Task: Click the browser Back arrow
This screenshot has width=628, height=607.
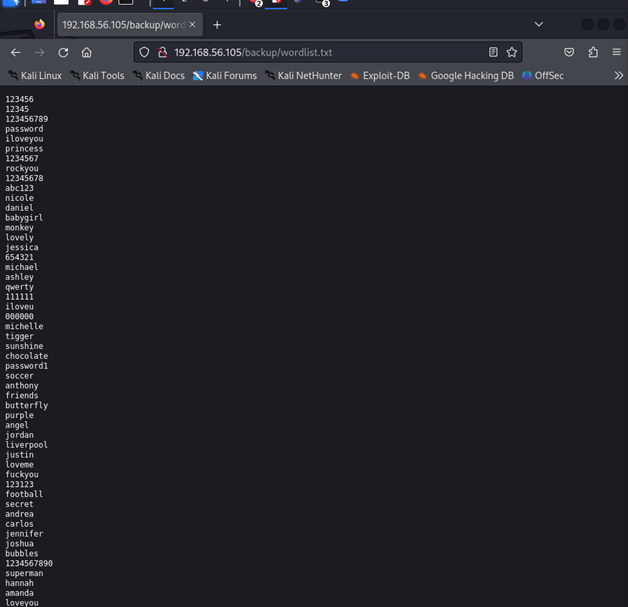Action: [15, 52]
